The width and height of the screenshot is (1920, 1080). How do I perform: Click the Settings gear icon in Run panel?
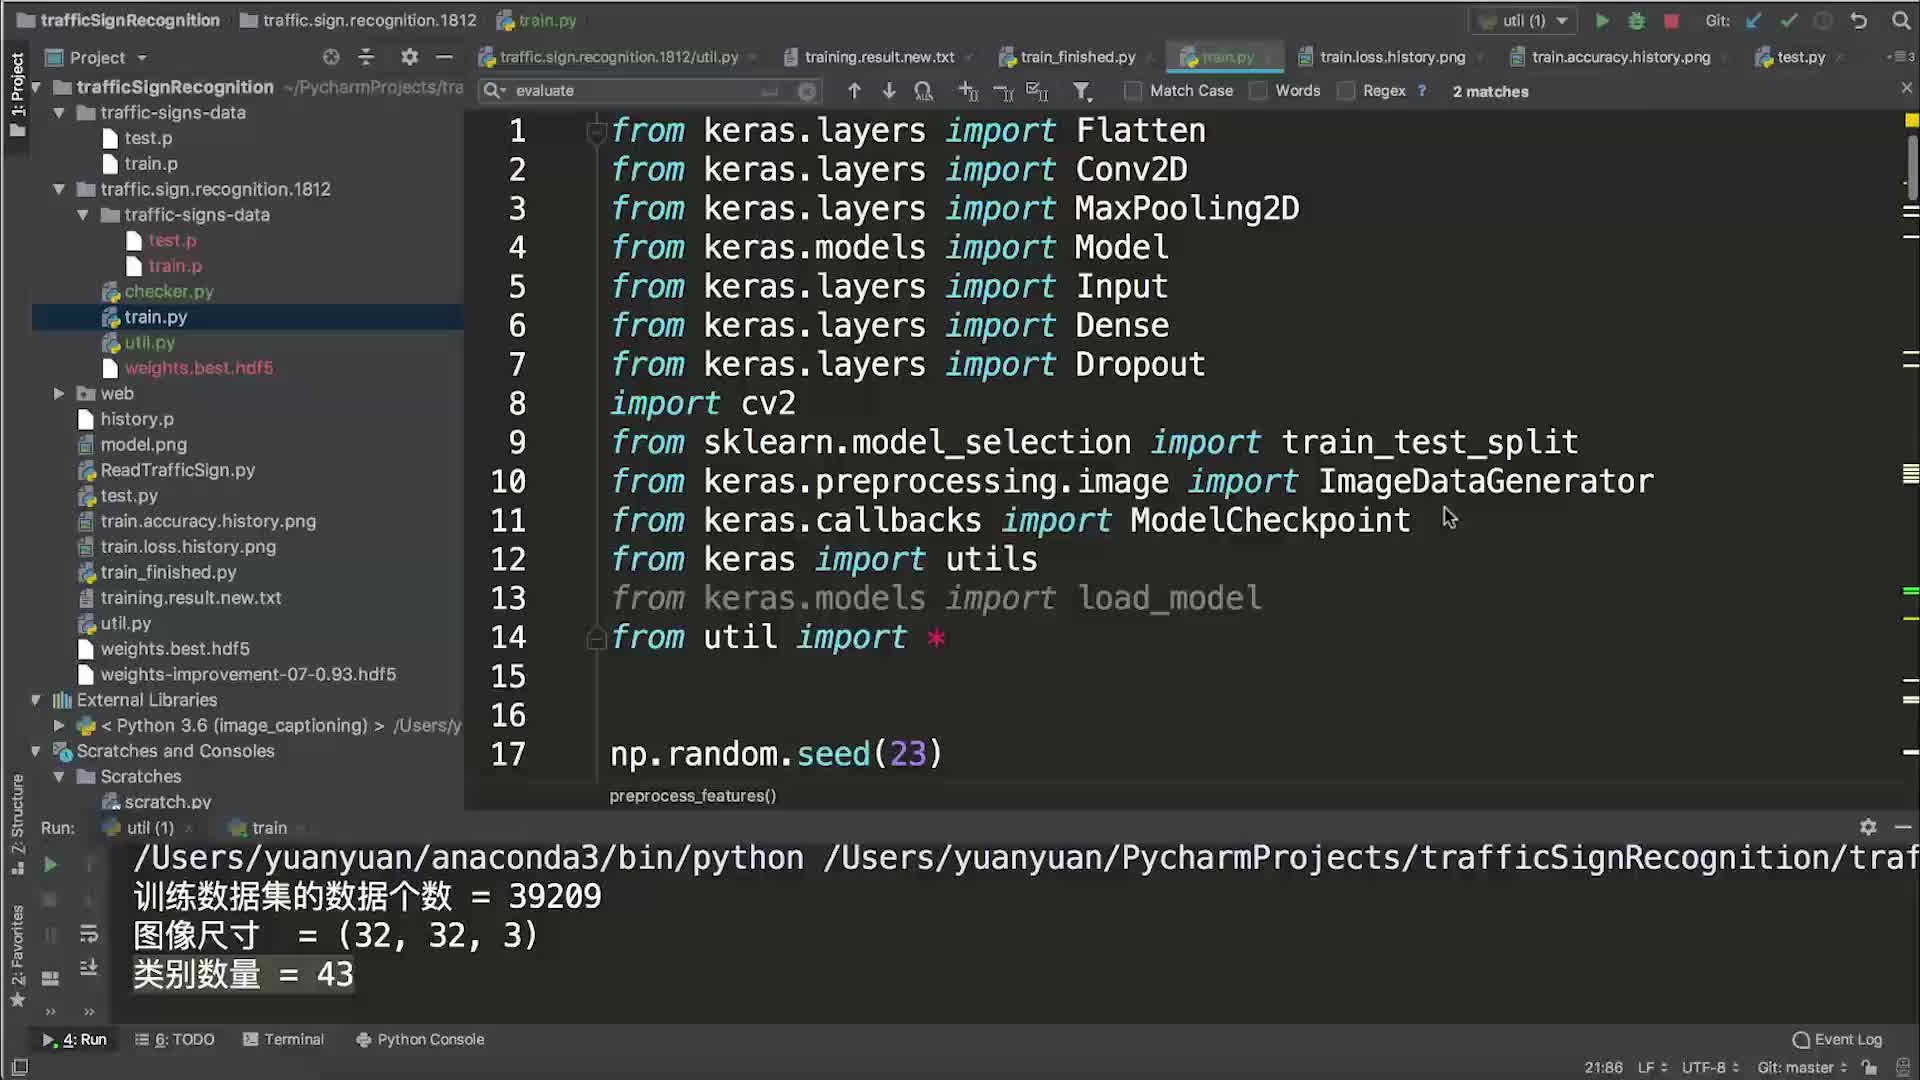[1867, 827]
